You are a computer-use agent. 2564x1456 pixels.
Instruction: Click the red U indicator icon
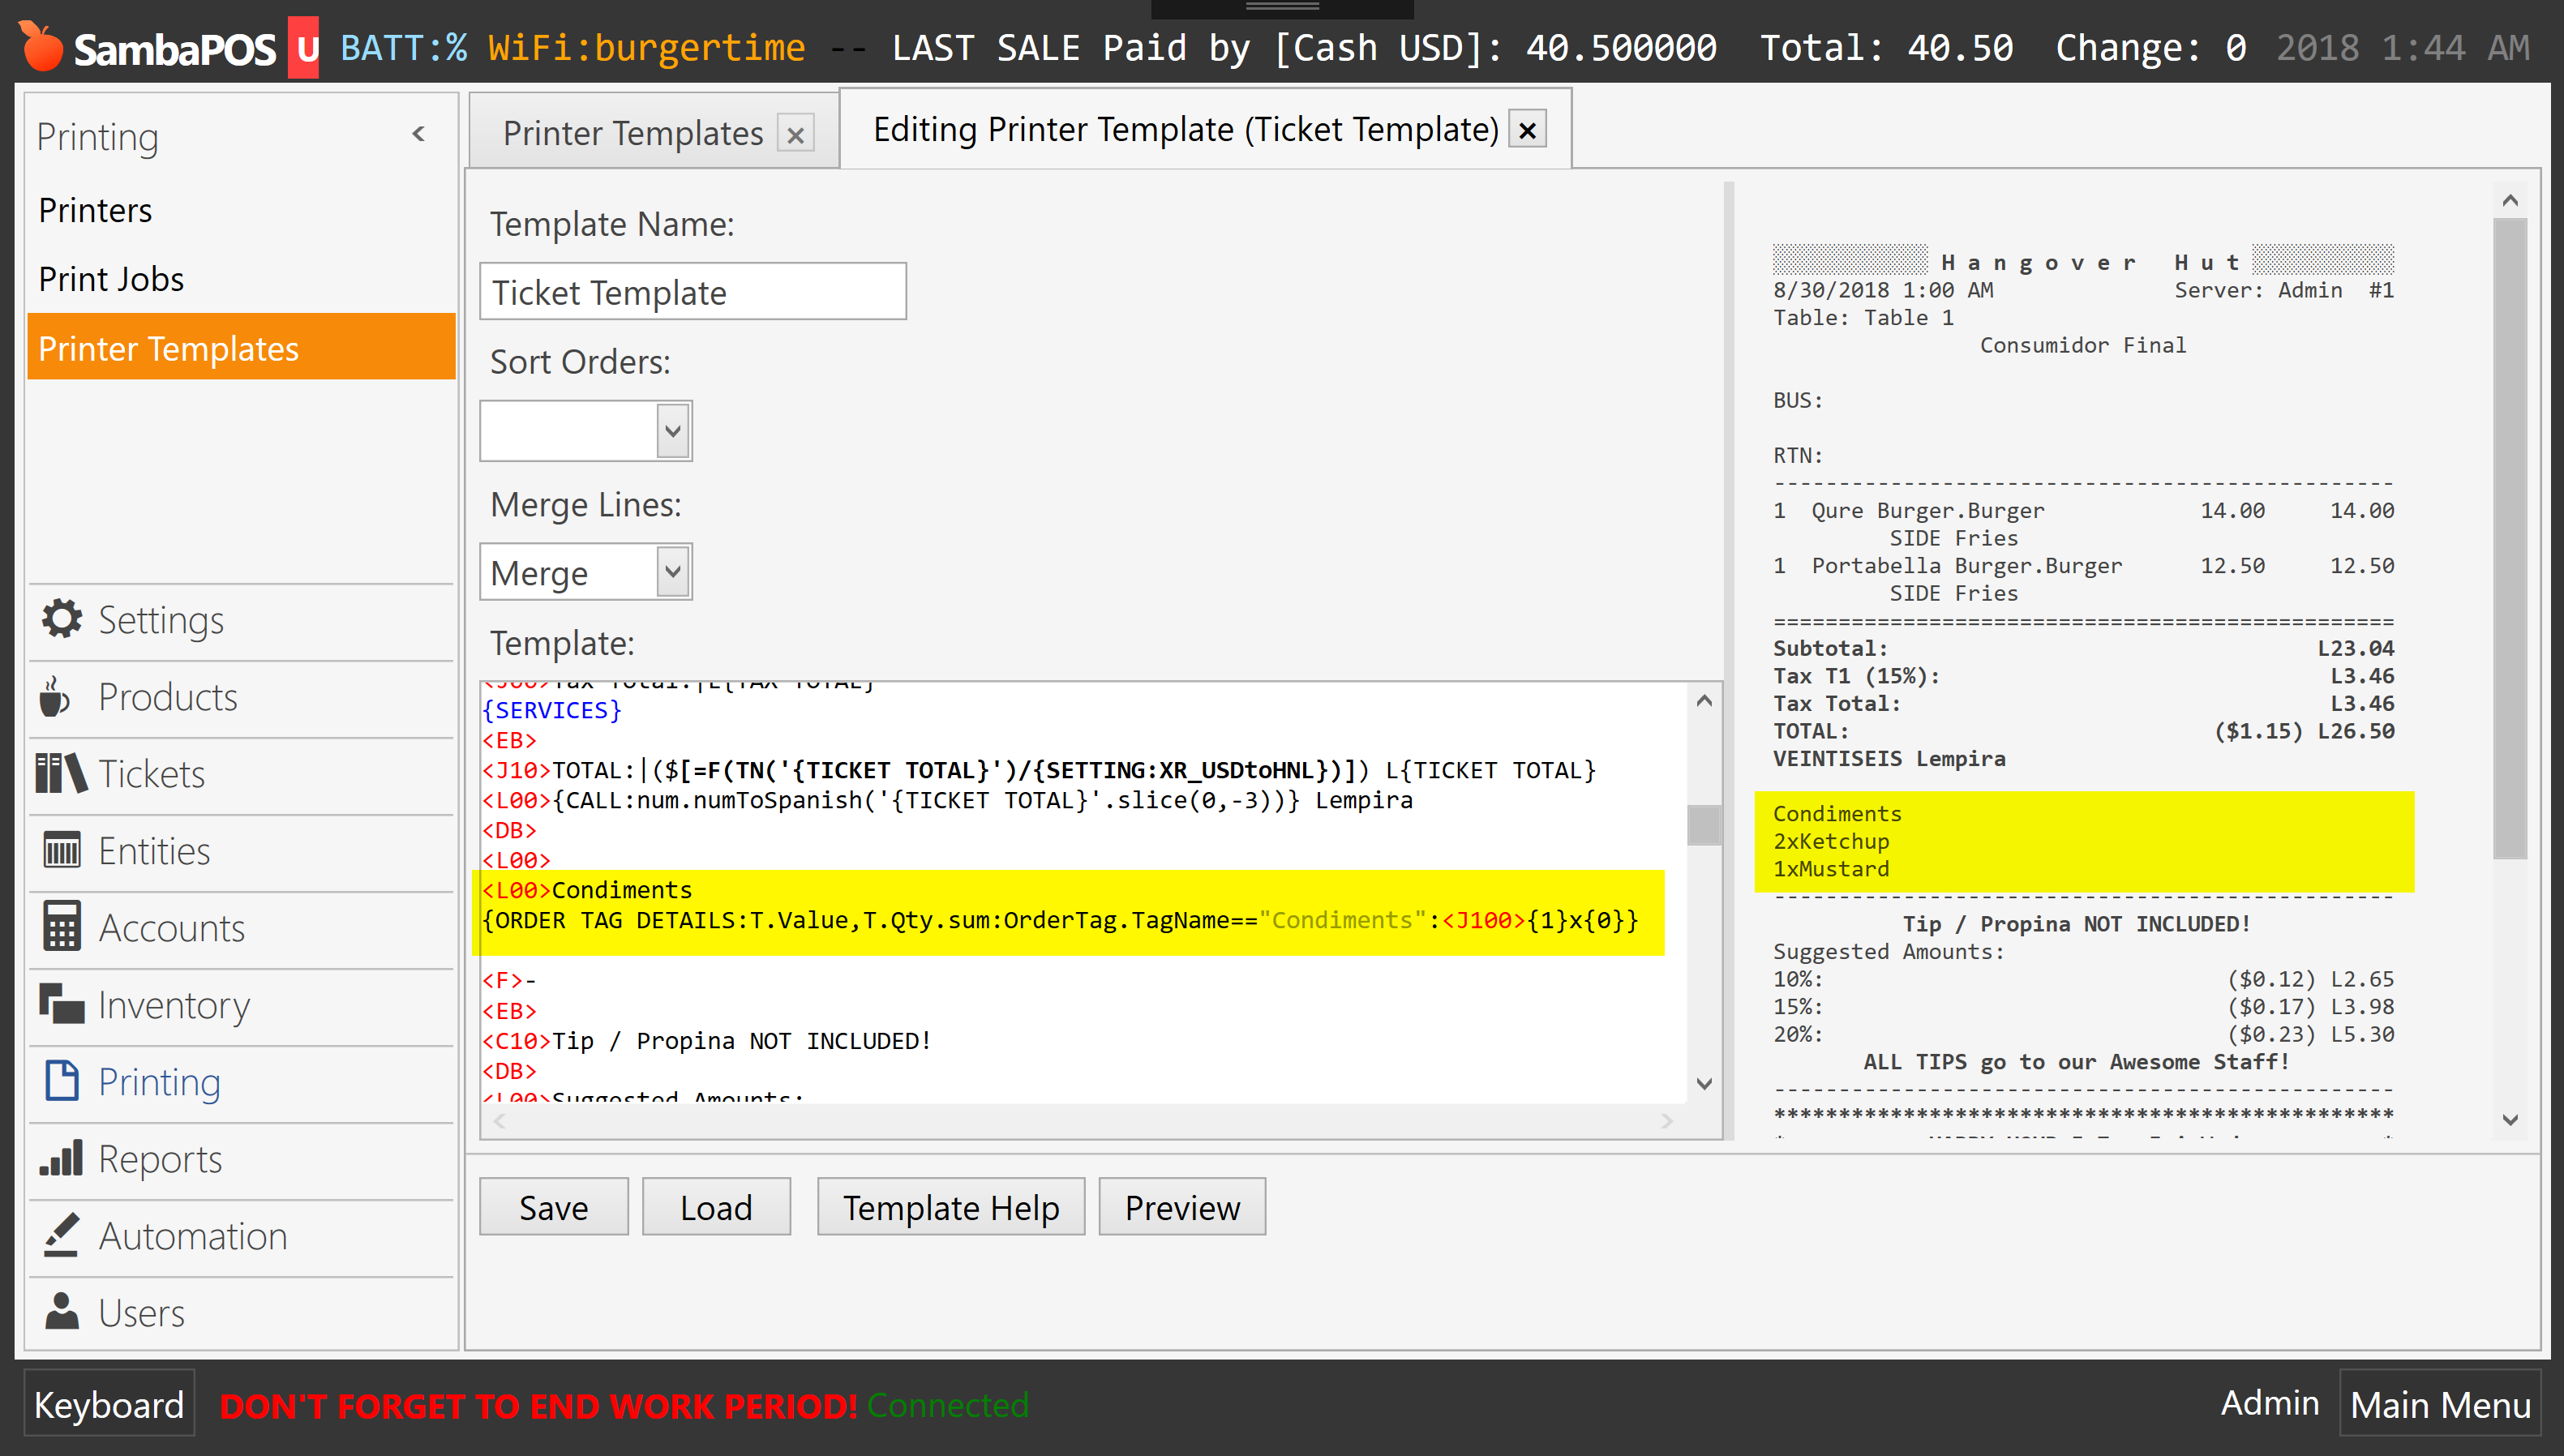(304, 48)
